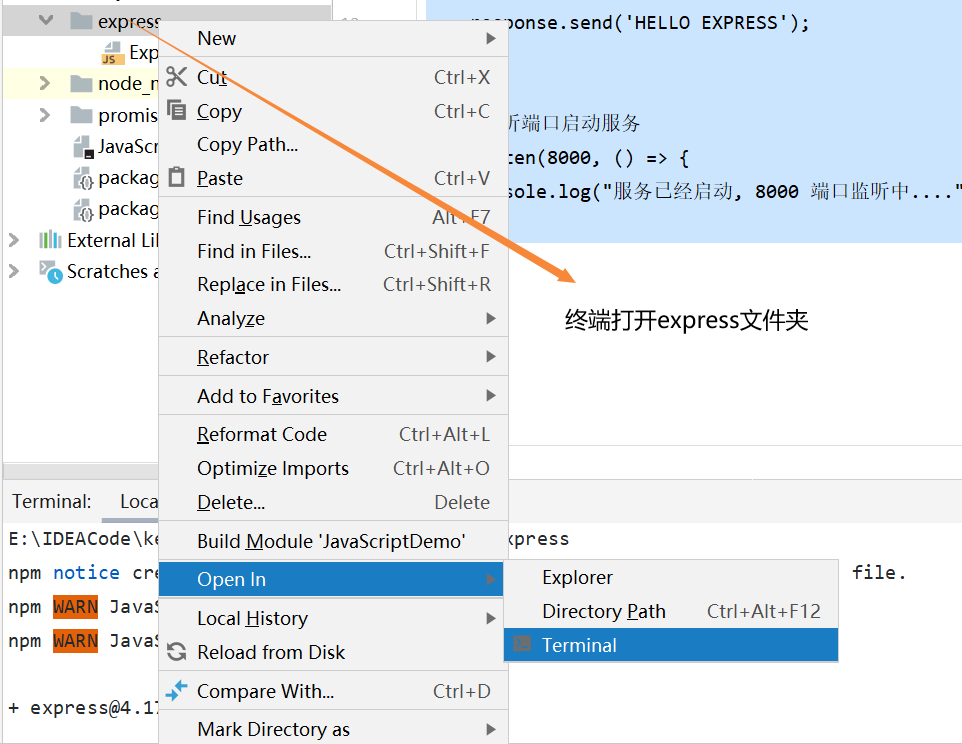
Task: Click the Compare With arrows icon
Action: pyautogui.click(x=177, y=691)
